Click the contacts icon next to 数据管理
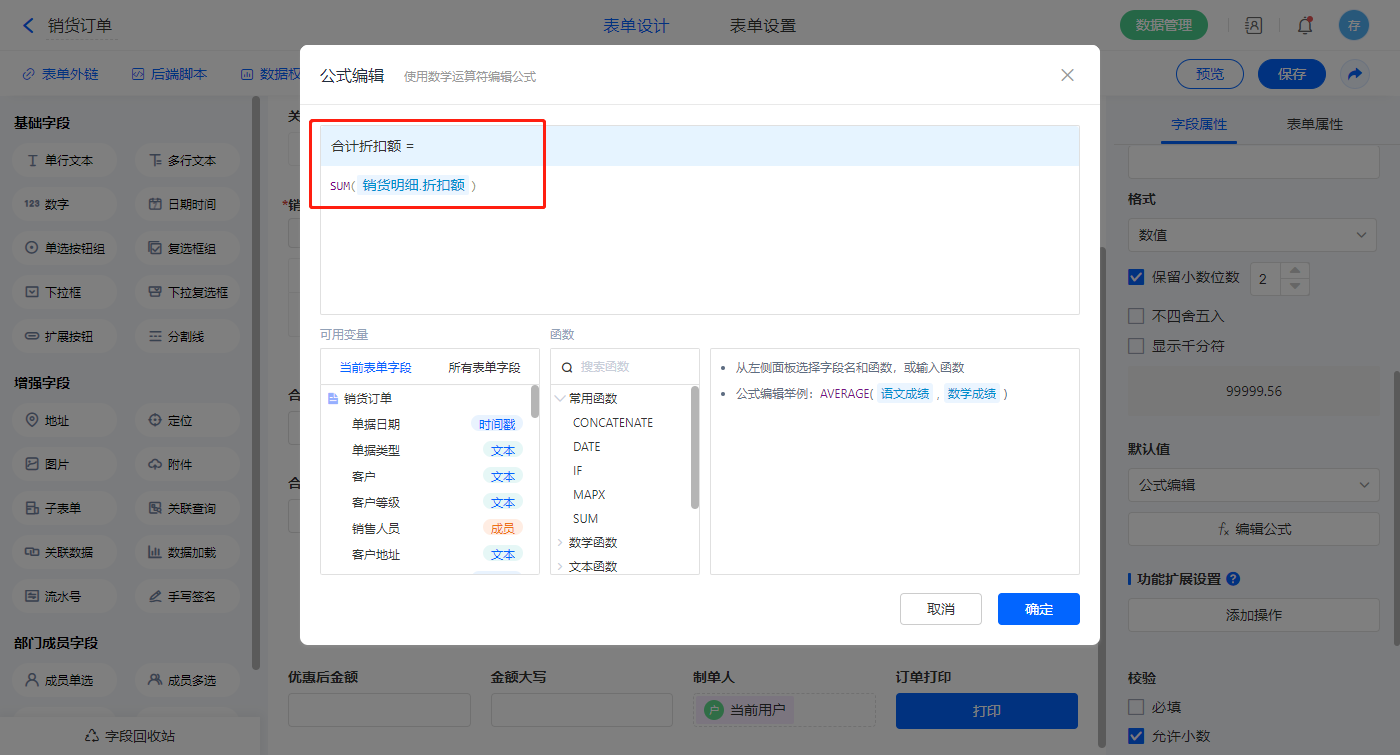Screen dimensions: 1400x755 click(x=1253, y=26)
